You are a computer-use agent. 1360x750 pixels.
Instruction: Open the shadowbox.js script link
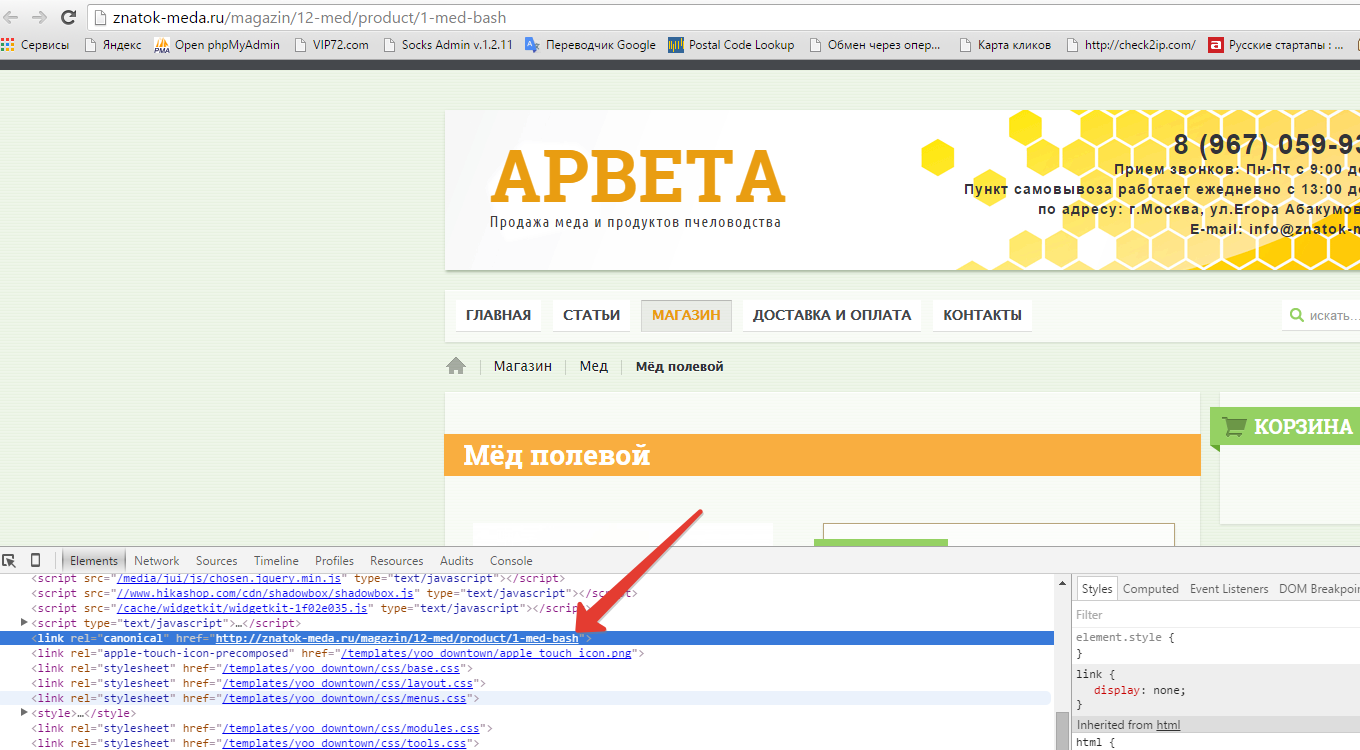(x=266, y=593)
